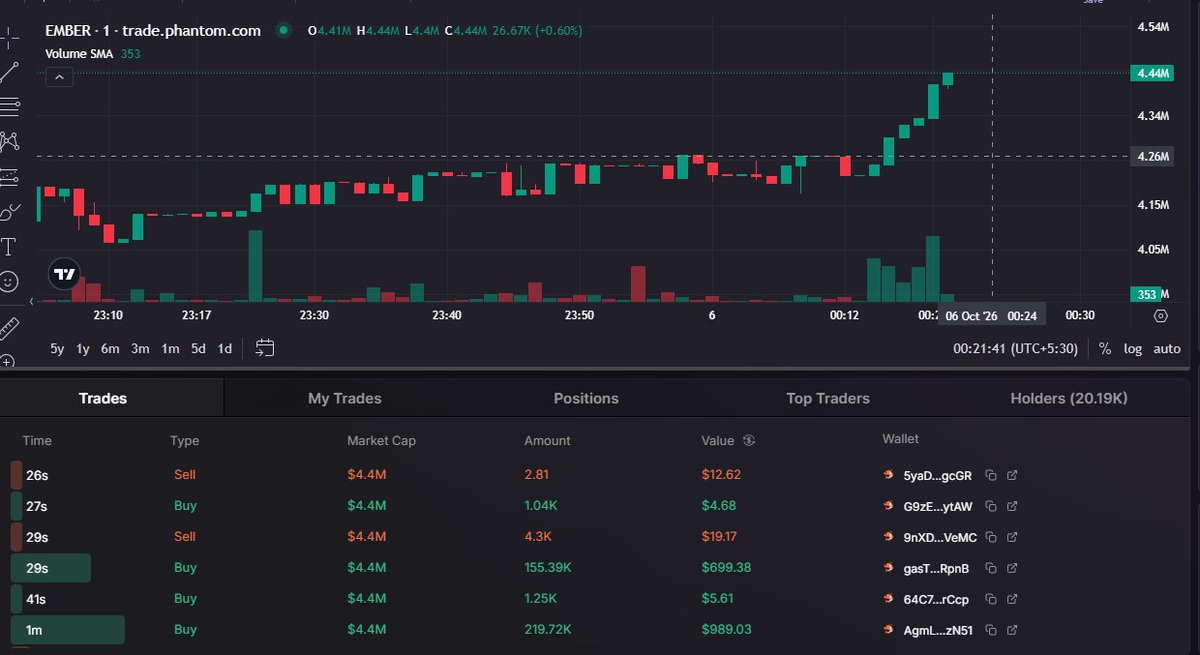Open timezone menu UTC+5:30
The height and width of the screenshot is (655, 1200).
coord(1017,349)
